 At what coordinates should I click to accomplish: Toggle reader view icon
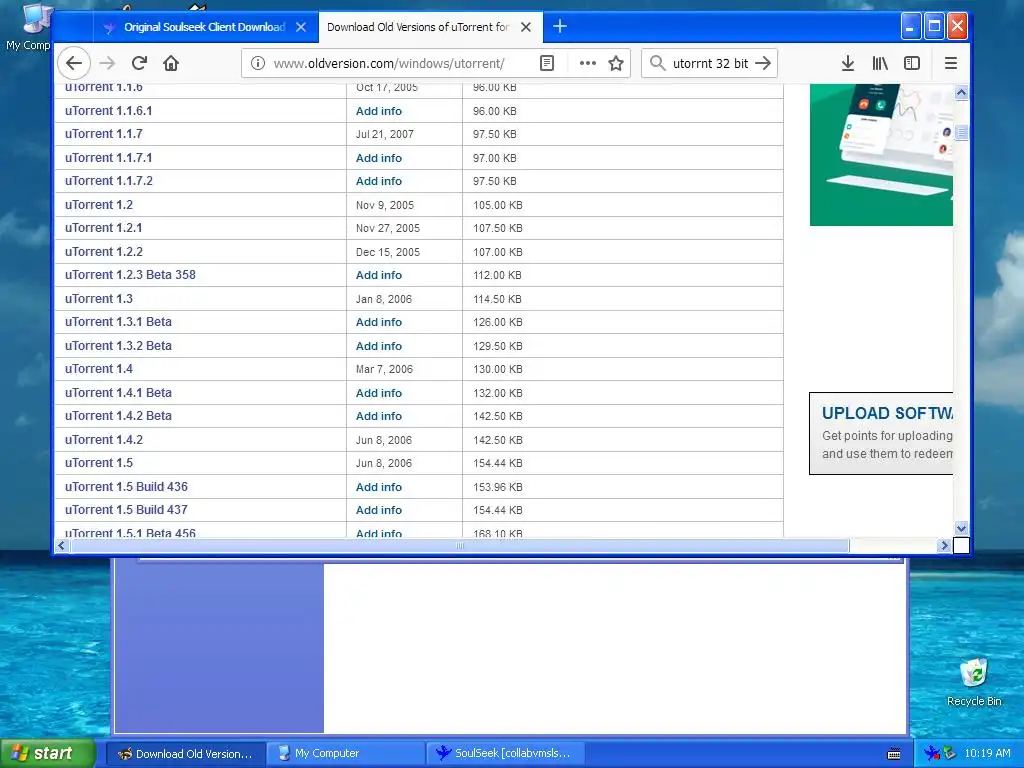(x=547, y=63)
